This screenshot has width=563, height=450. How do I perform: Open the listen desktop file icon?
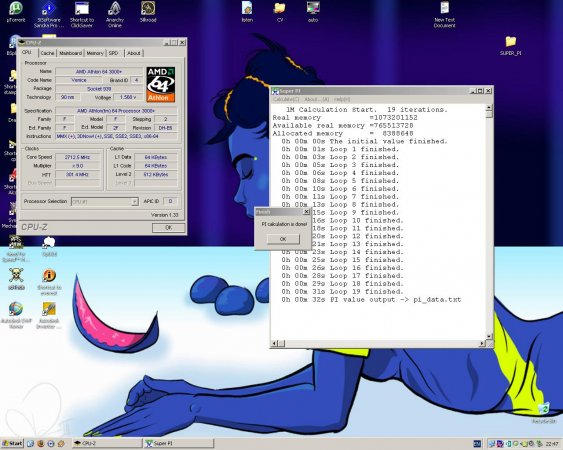[247, 12]
